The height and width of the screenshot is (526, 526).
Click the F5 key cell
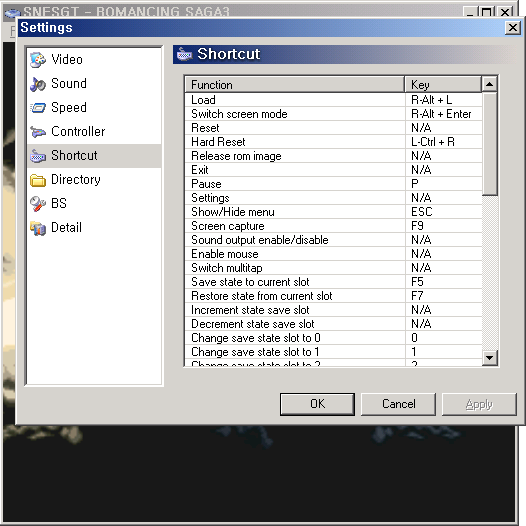(x=443, y=282)
